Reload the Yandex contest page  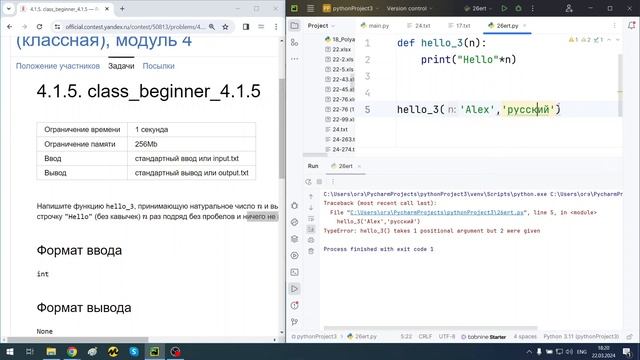(x=39, y=27)
